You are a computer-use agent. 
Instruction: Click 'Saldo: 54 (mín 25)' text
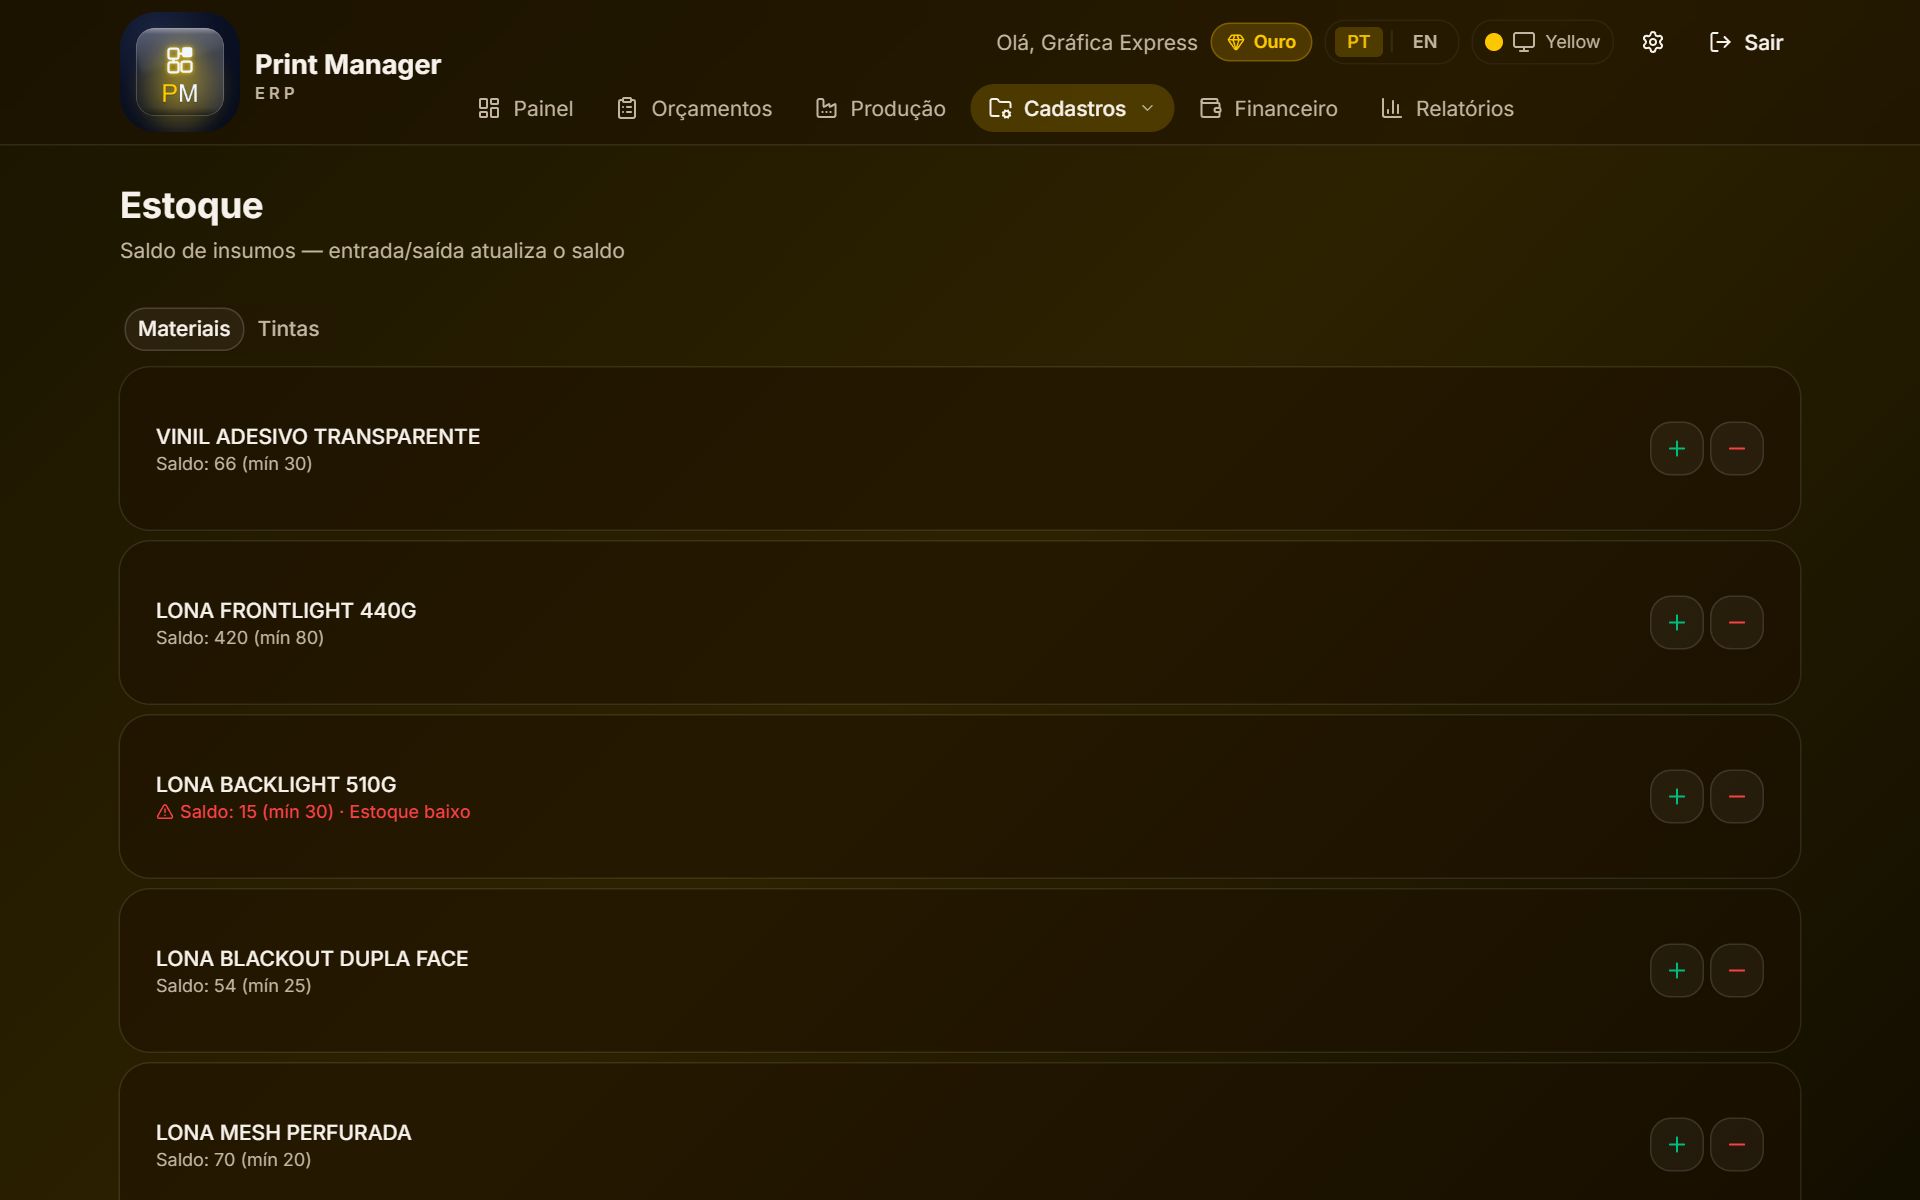[234, 986]
